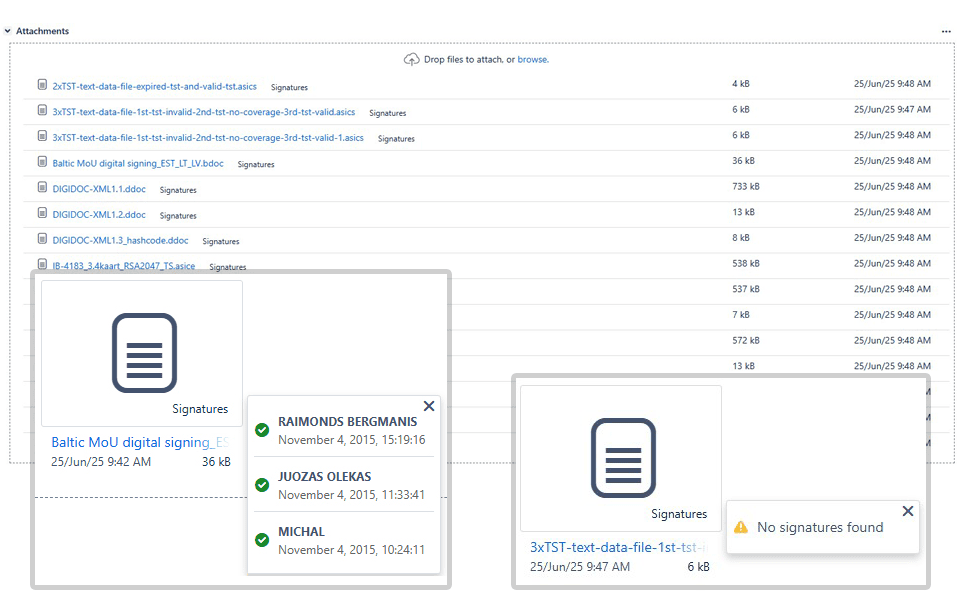Click Signatures badge on the 3xTST preview document
This screenshot has height=599, width=957.
(x=679, y=513)
